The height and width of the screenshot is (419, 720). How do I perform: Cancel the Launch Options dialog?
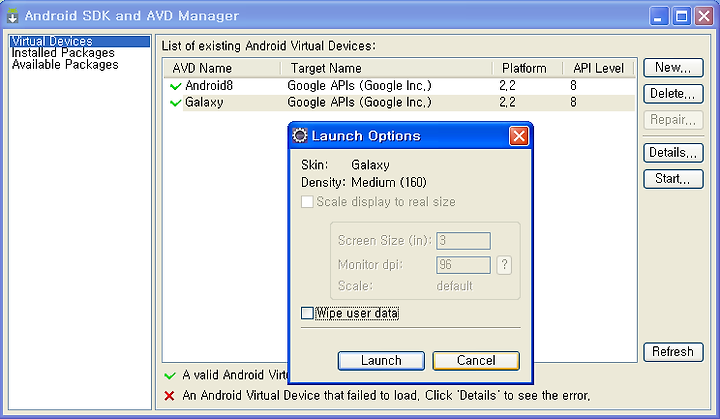(x=476, y=361)
